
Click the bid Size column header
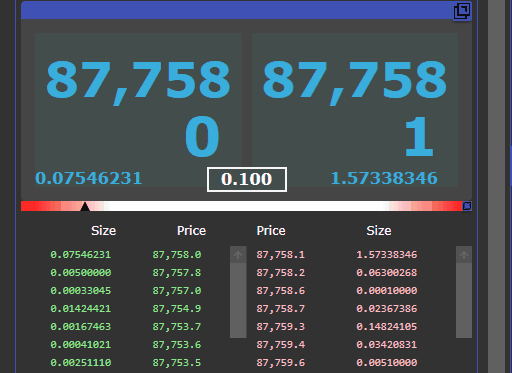(x=104, y=231)
